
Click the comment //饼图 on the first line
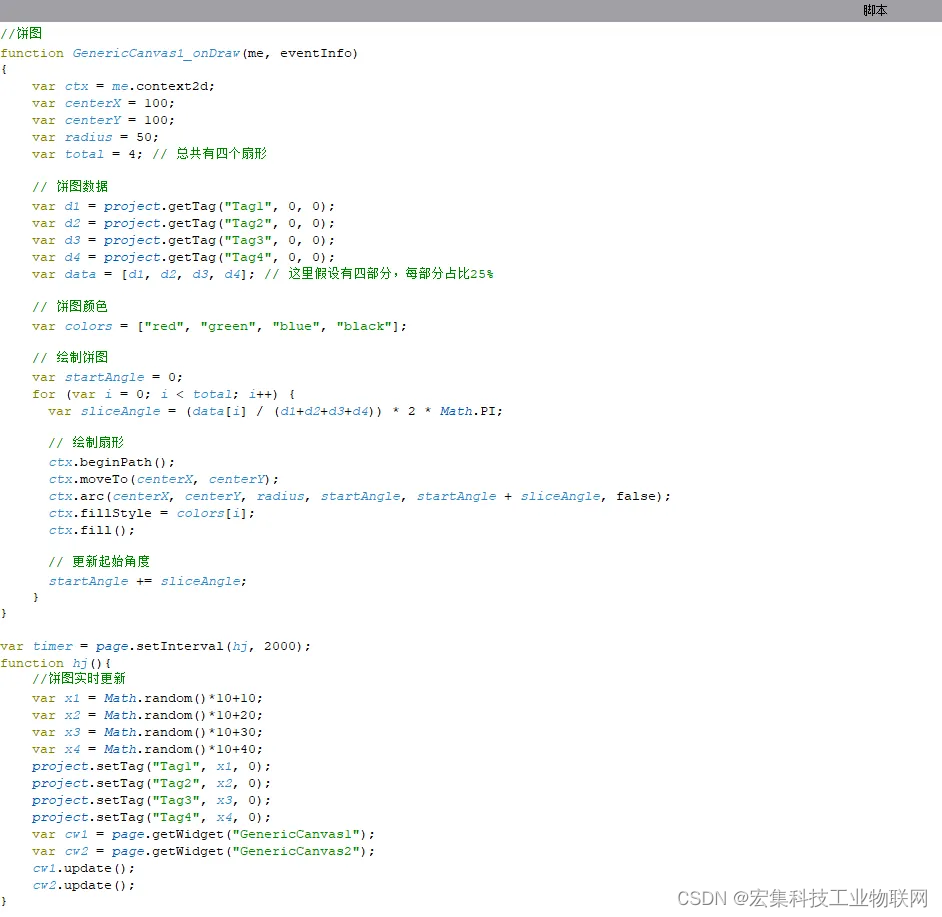point(20,33)
